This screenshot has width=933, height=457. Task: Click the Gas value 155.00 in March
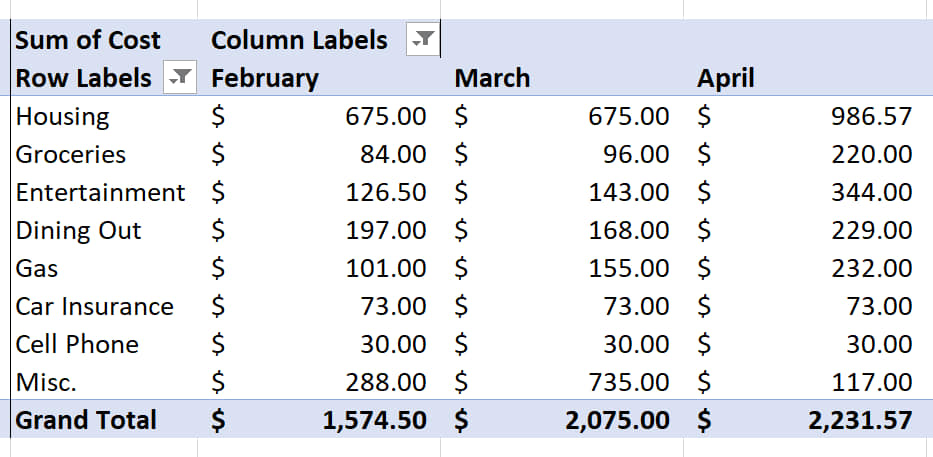point(629,268)
